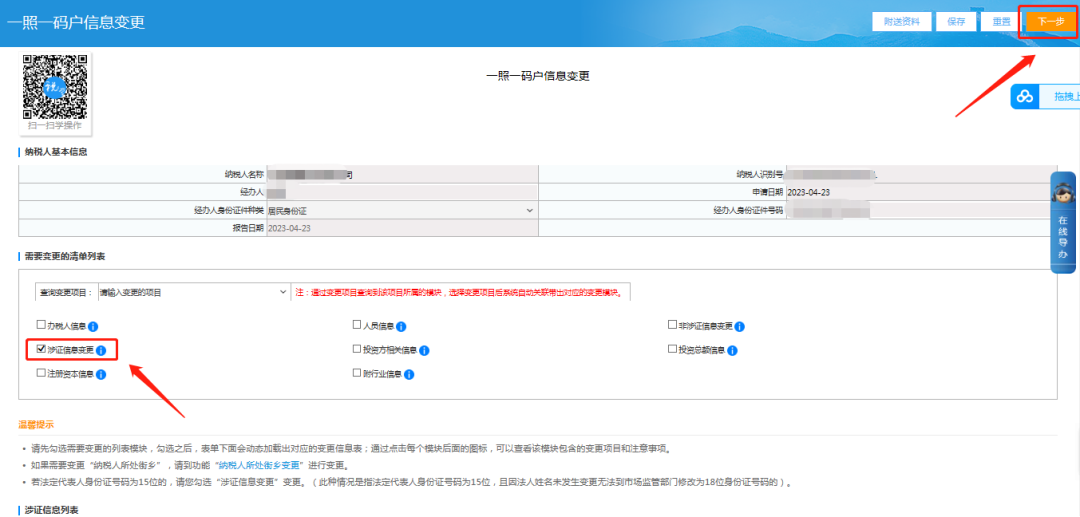Show info for 投资方相关信息
Viewport: 1080px width, 517px height.
424,350
